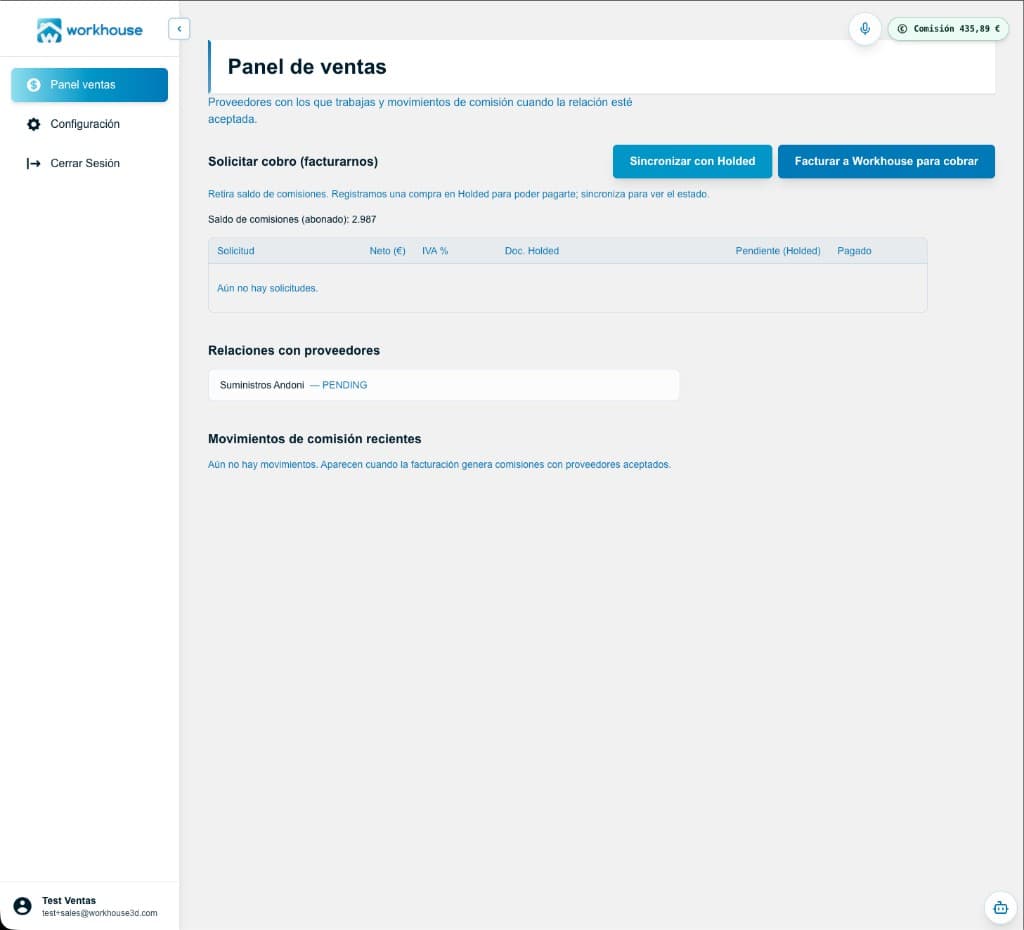
Task: Activate the microphone button
Action: [865, 29]
